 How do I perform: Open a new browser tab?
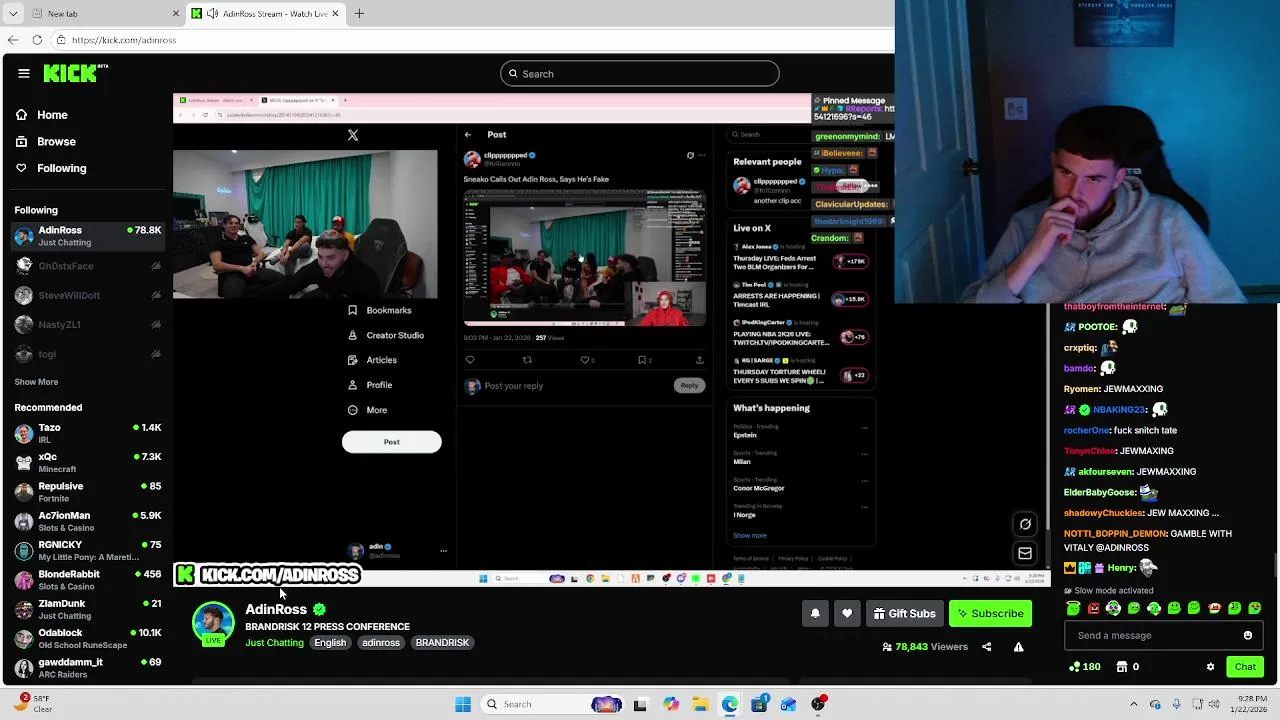[359, 14]
